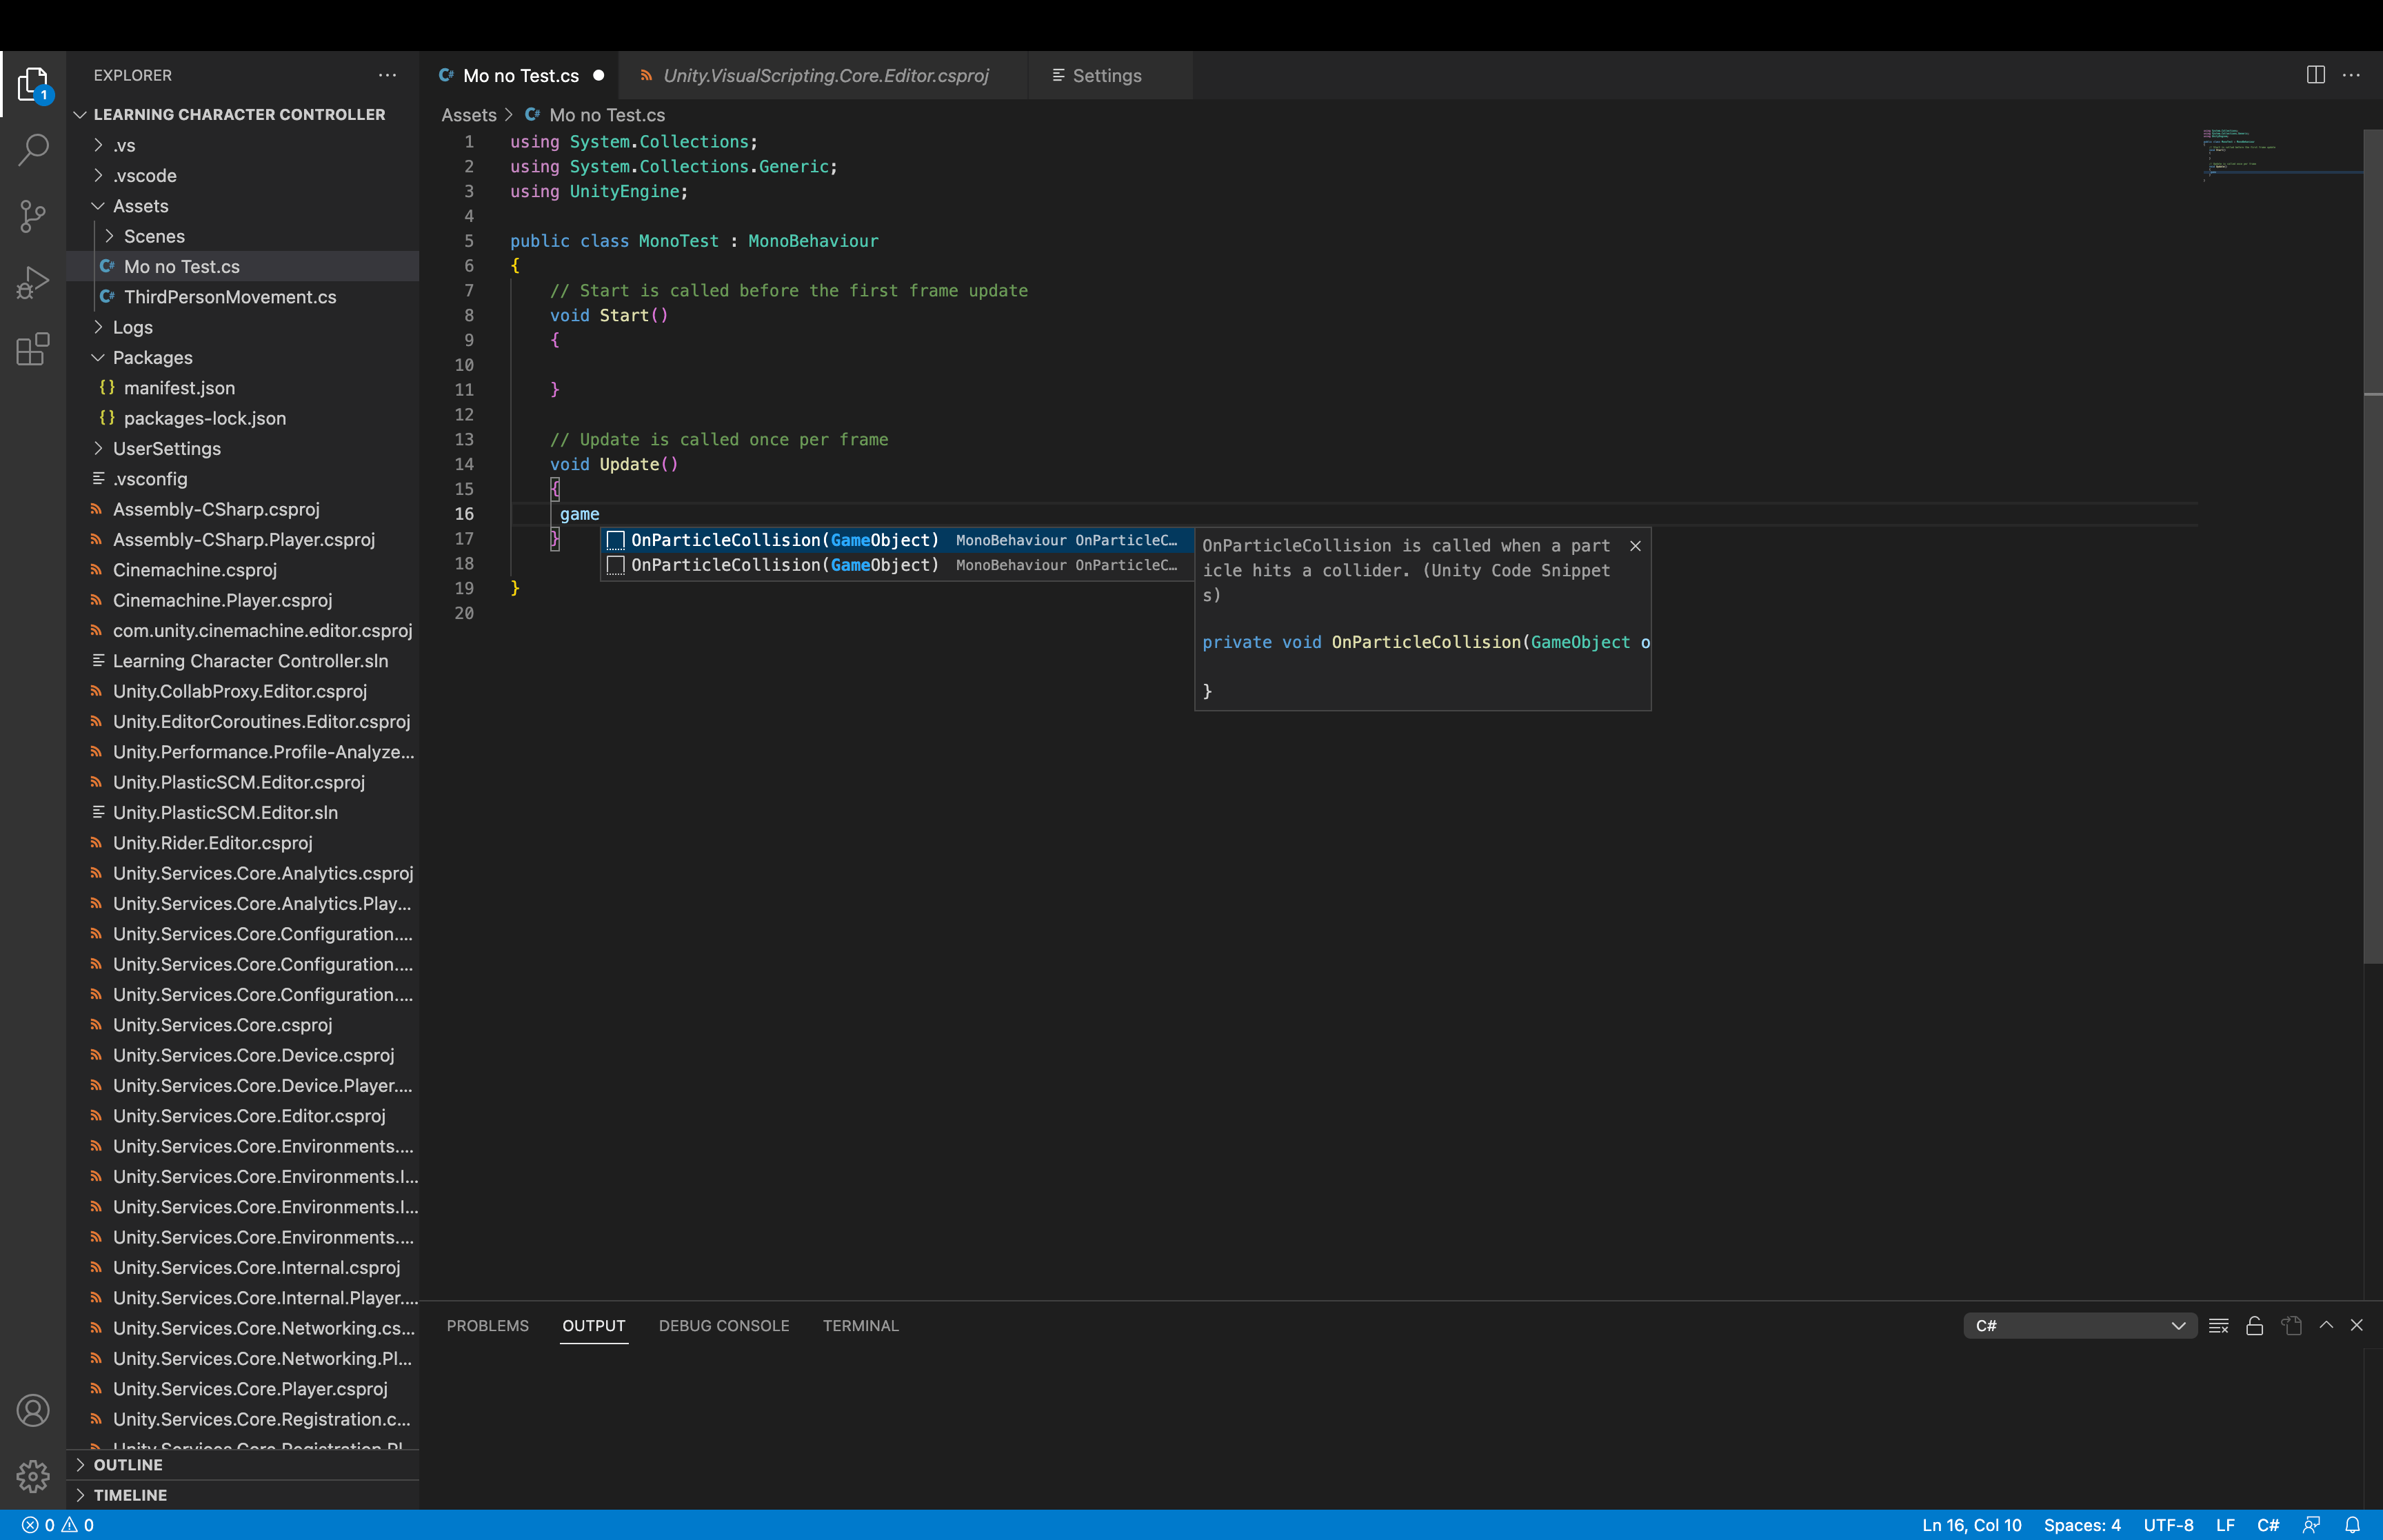Image resolution: width=2383 pixels, height=1540 pixels.
Task: Toggle output auto-scroll with the lock icon
Action: (x=2254, y=1325)
